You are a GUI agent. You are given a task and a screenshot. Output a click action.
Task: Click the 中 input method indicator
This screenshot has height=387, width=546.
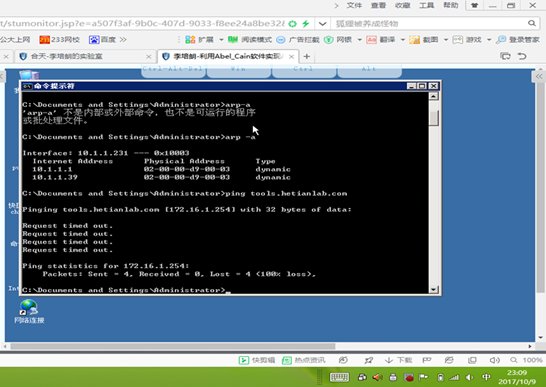(x=486, y=377)
